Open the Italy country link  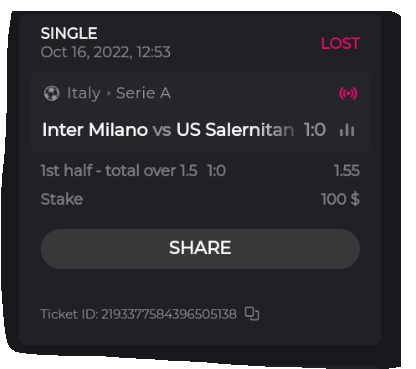pos(83,93)
